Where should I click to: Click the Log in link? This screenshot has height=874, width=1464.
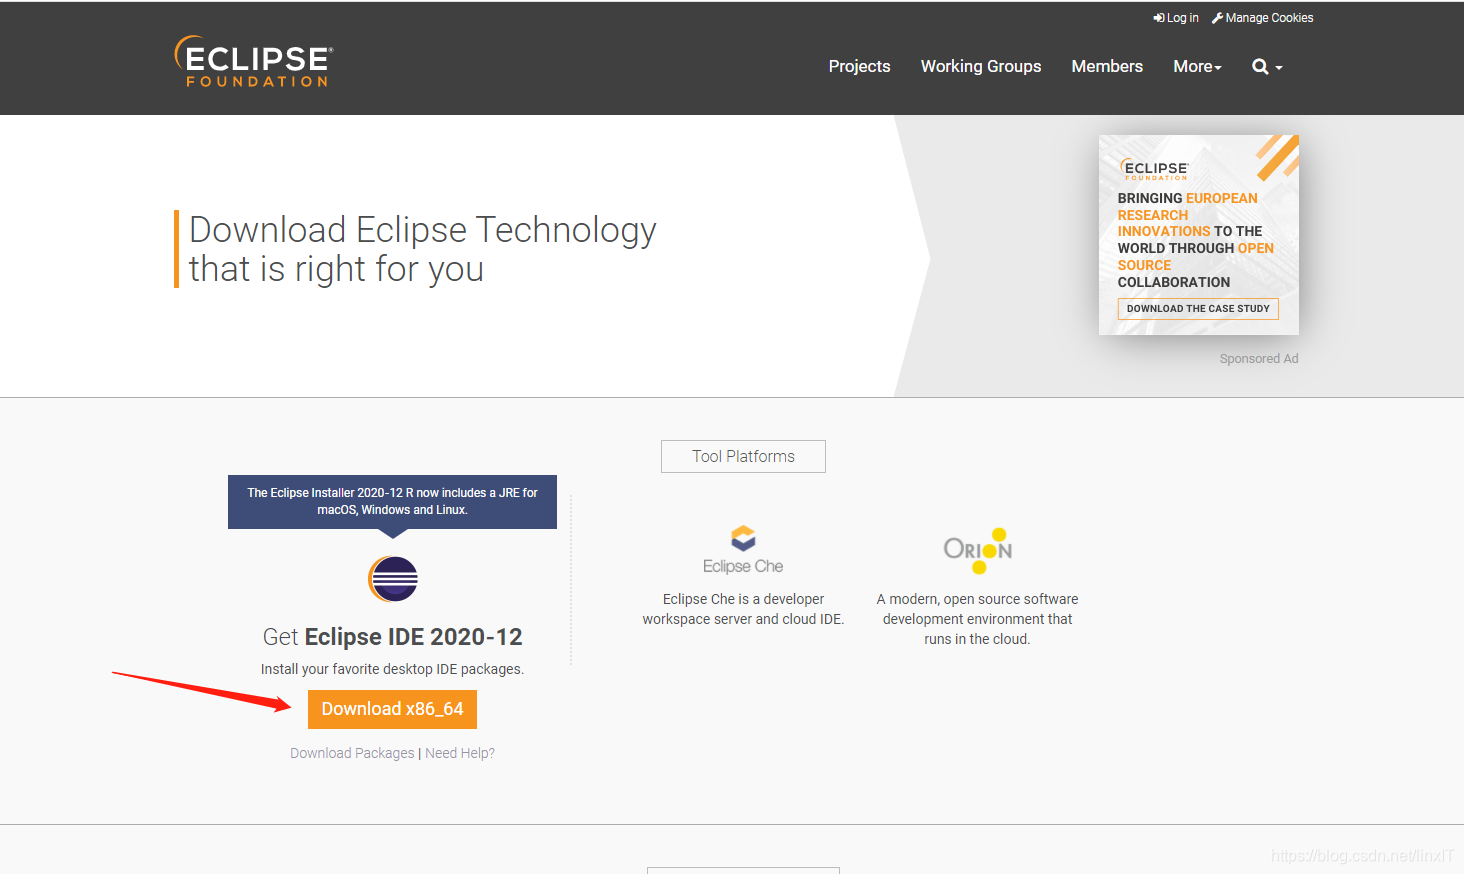pyautogui.click(x=1176, y=18)
